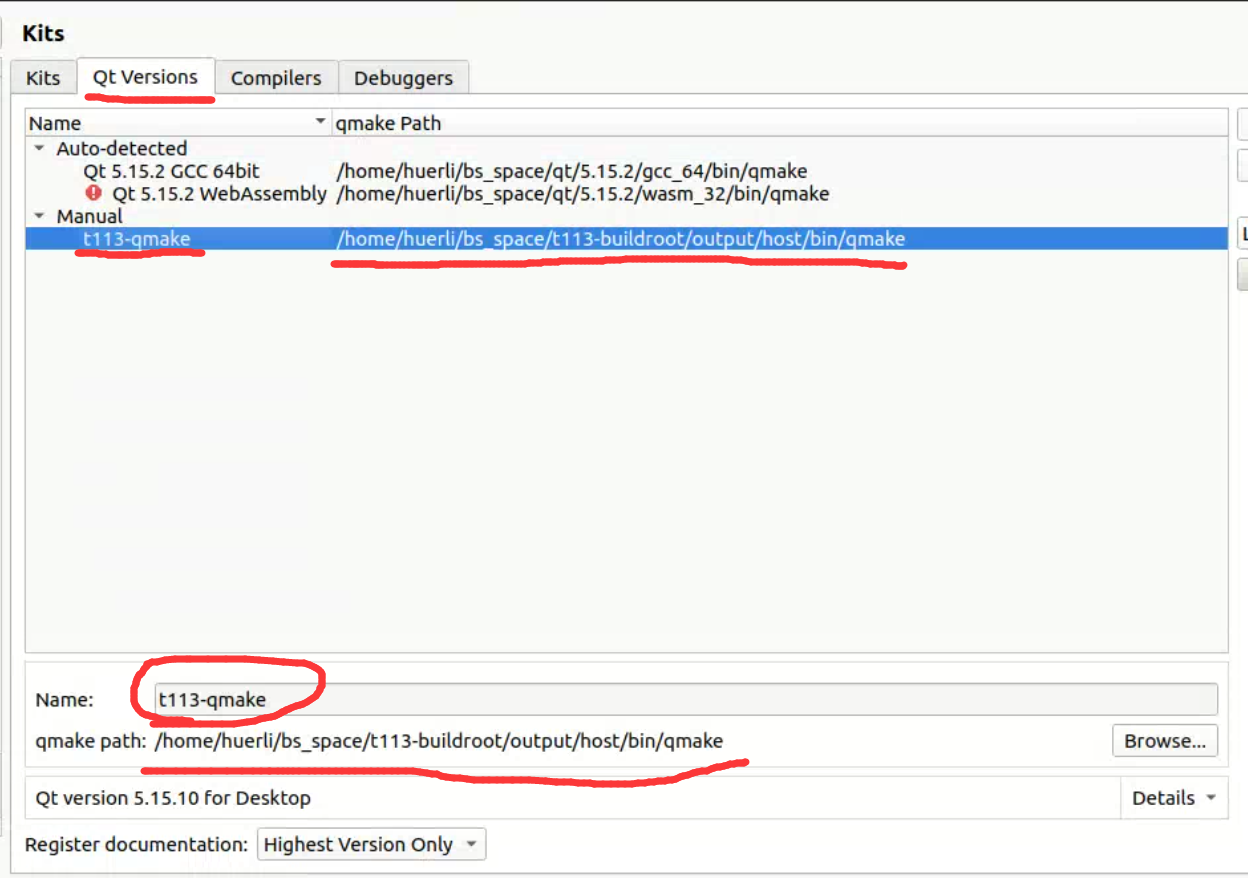Click the gcc_64/bin/qmake path cell
The height and width of the screenshot is (878, 1248).
coord(572,171)
